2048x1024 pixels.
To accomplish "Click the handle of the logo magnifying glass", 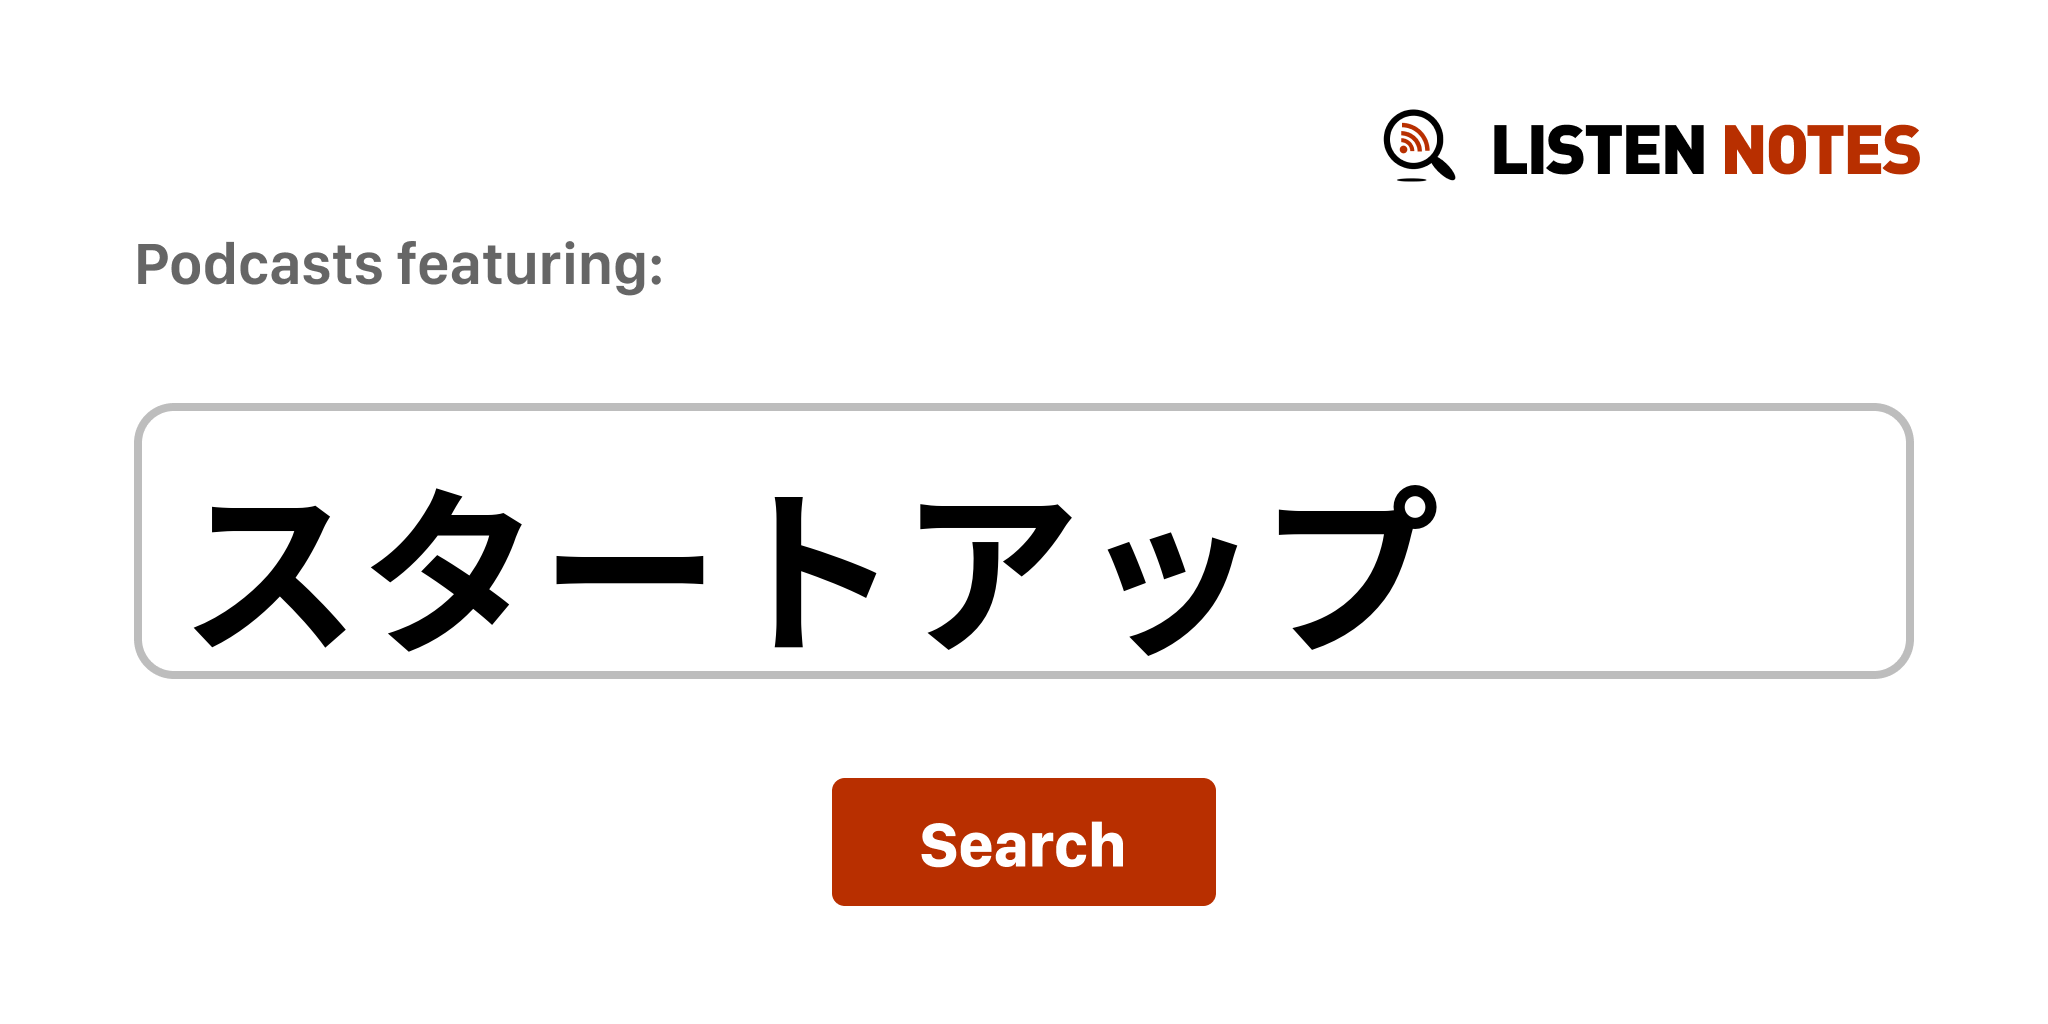I will [1444, 167].
